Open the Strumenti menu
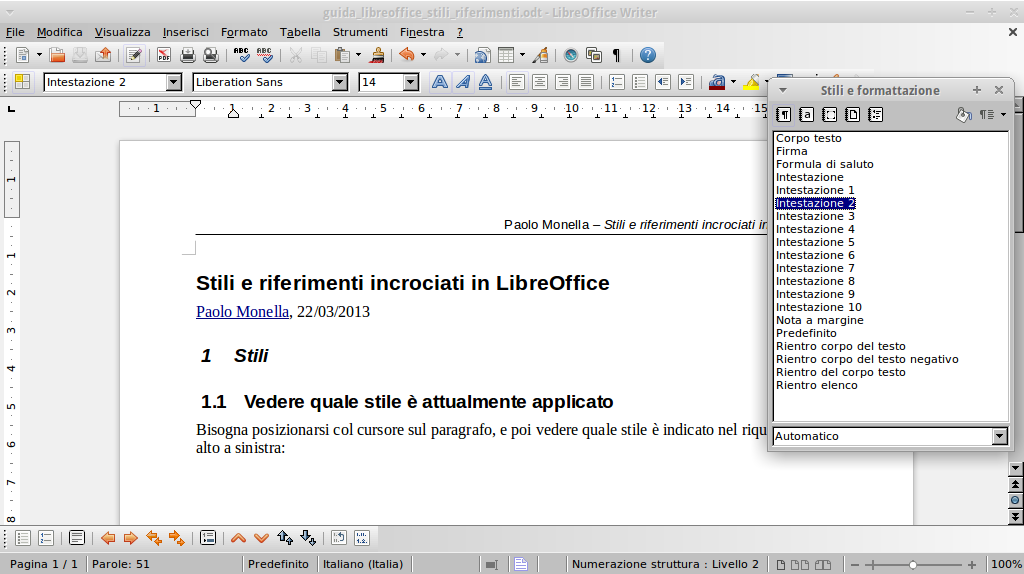Image resolution: width=1024 pixels, height=574 pixels. pyautogui.click(x=360, y=32)
